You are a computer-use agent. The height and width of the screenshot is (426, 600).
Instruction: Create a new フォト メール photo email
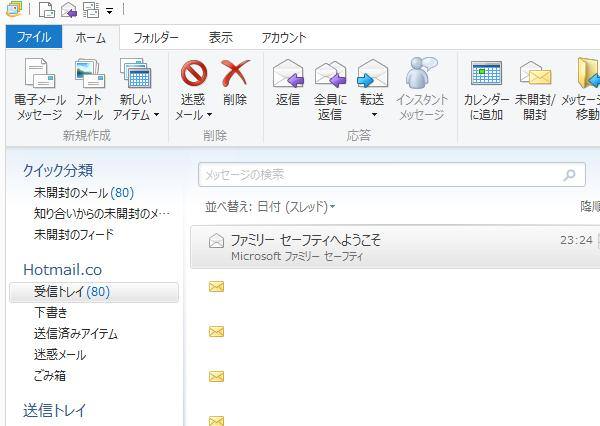pyautogui.click(x=89, y=76)
